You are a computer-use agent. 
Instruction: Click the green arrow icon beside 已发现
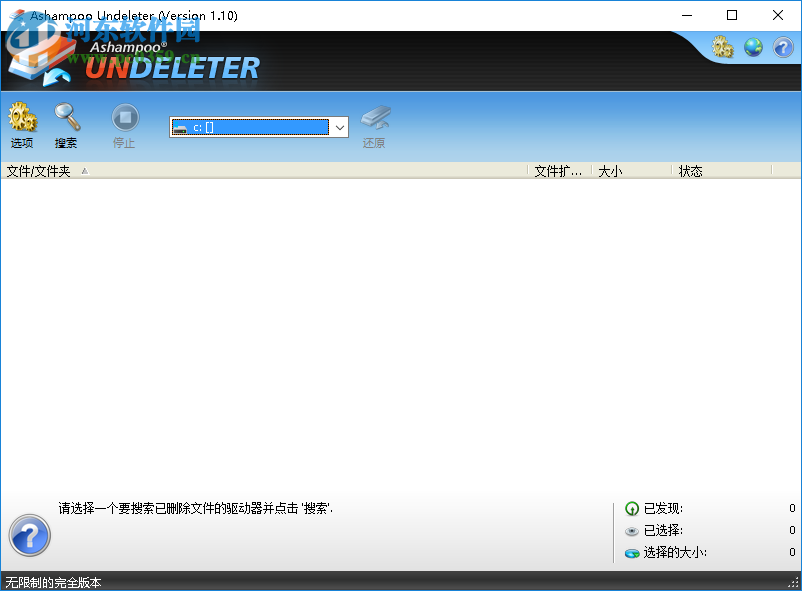(x=633, y=508)
